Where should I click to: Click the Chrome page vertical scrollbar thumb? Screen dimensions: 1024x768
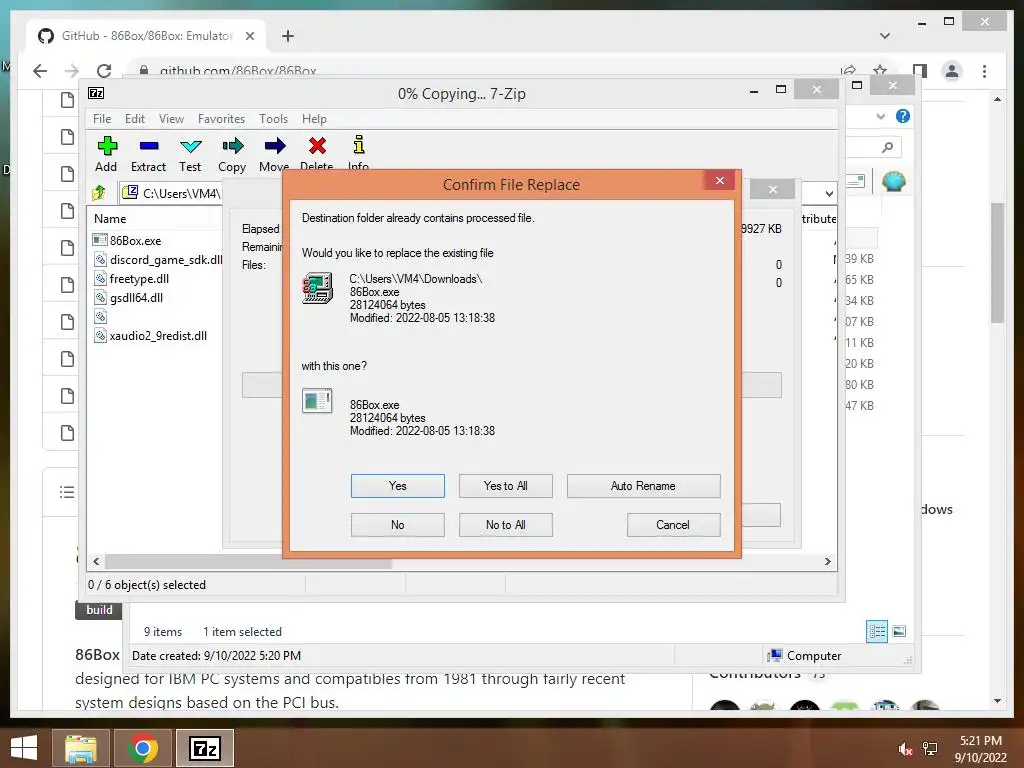997,263
